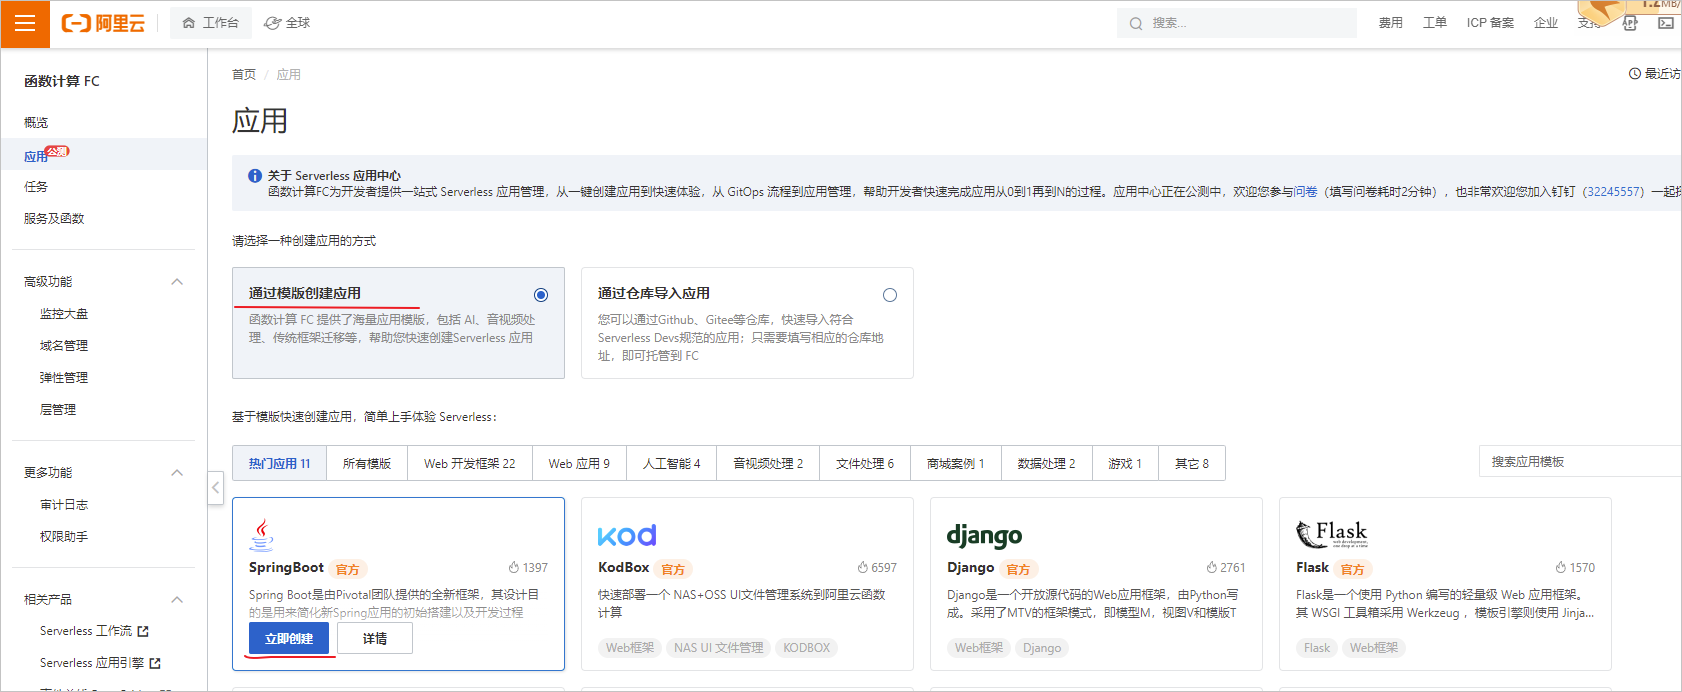
Task: Switch to 游戏 1 tab
Action: (1125, 464)
